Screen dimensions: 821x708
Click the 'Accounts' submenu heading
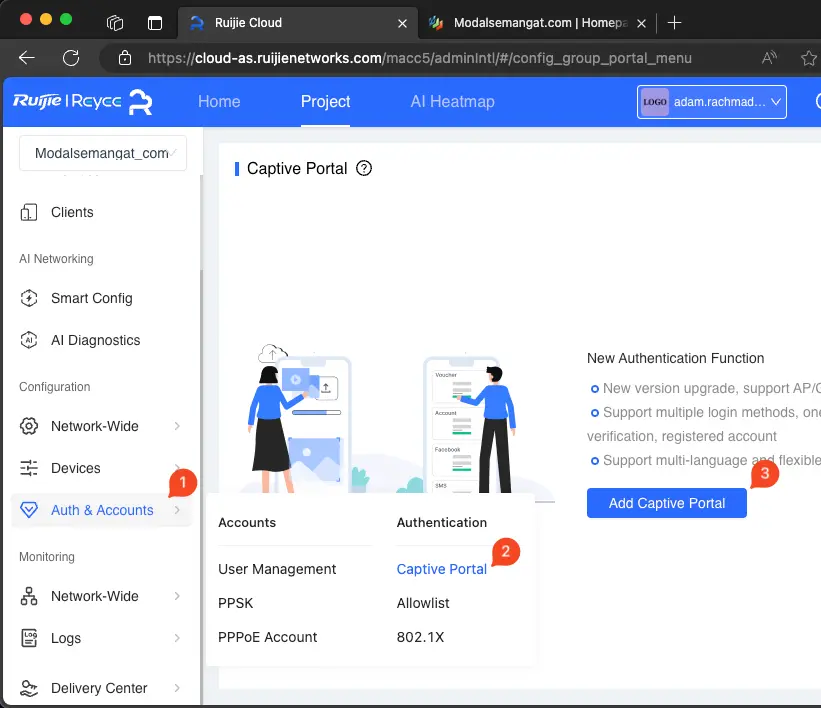(247, 522)
